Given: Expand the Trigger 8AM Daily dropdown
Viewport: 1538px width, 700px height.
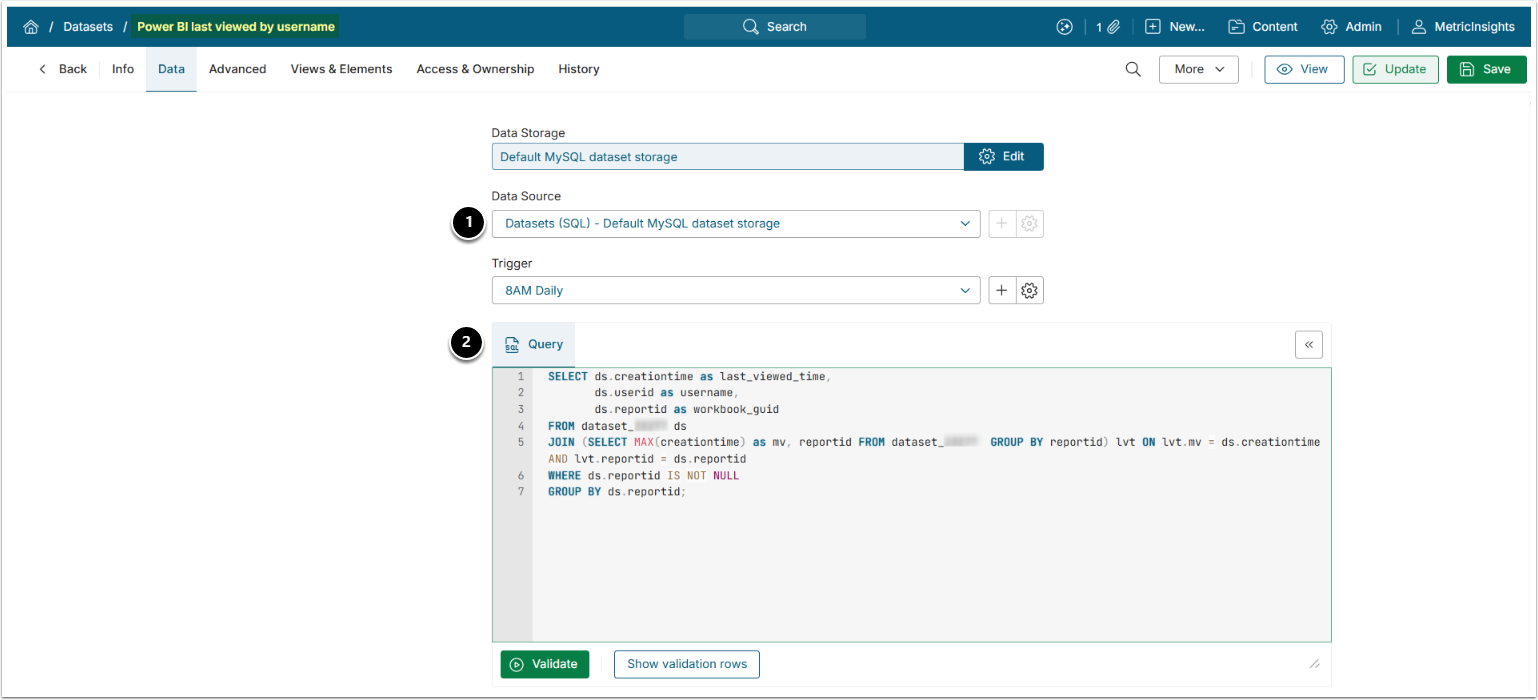Looking at the screenshot, I should pos(735,291).
